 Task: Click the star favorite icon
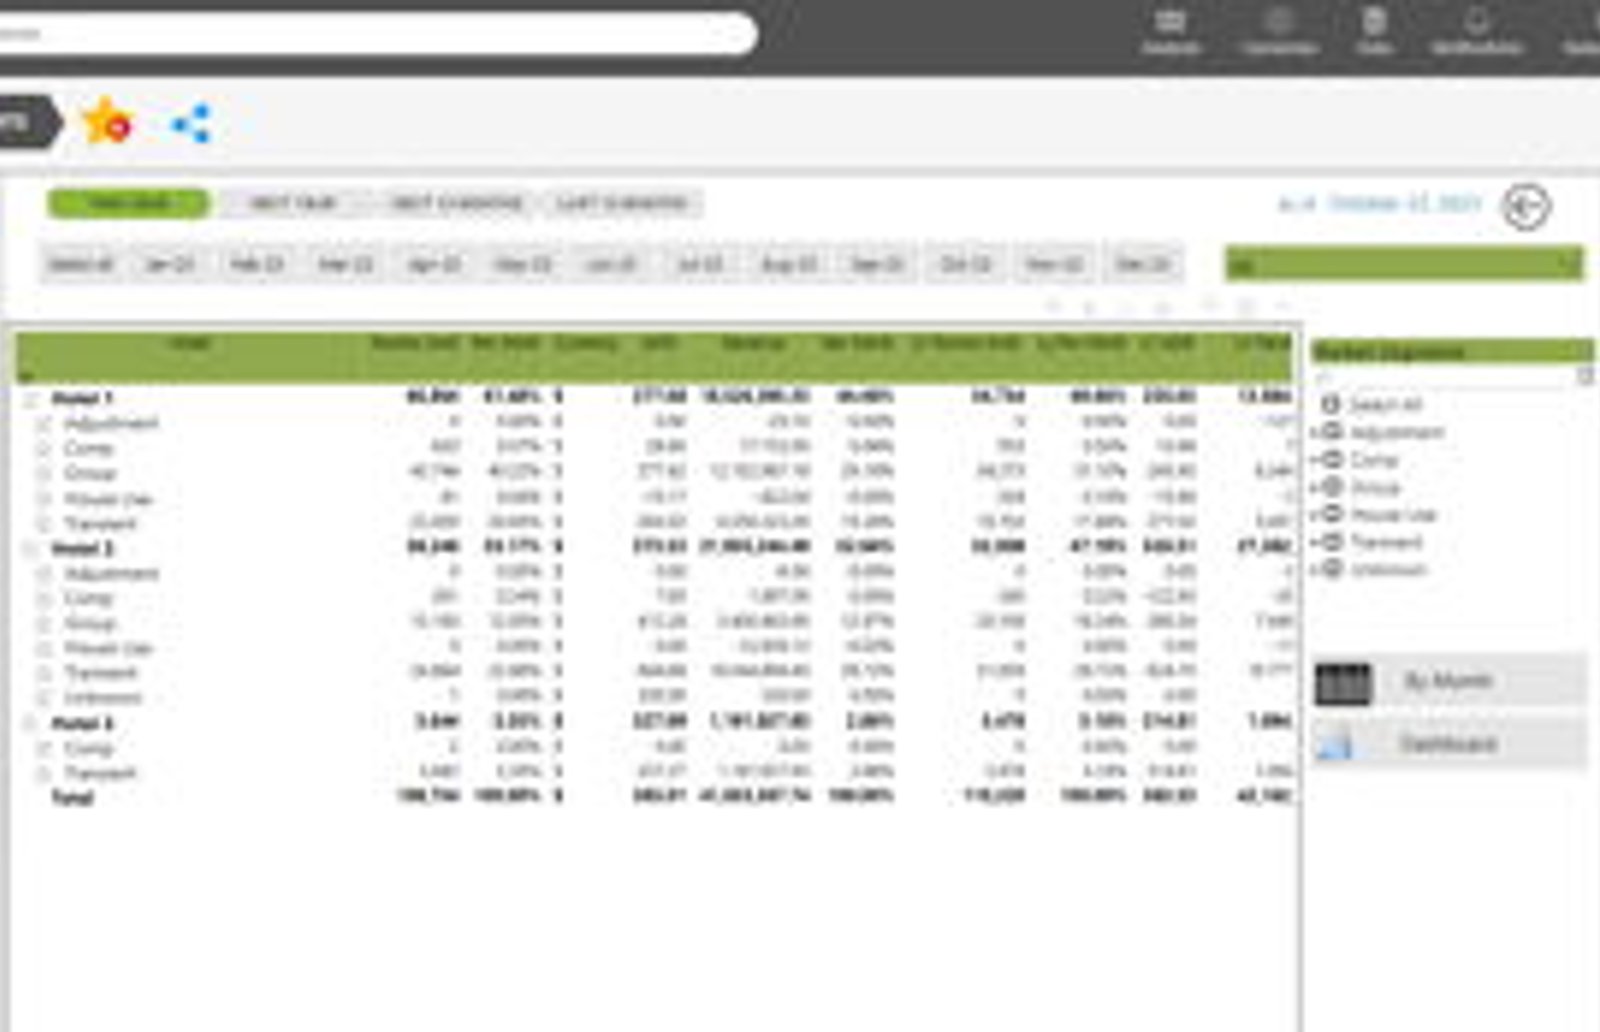(x=107, y=122)
